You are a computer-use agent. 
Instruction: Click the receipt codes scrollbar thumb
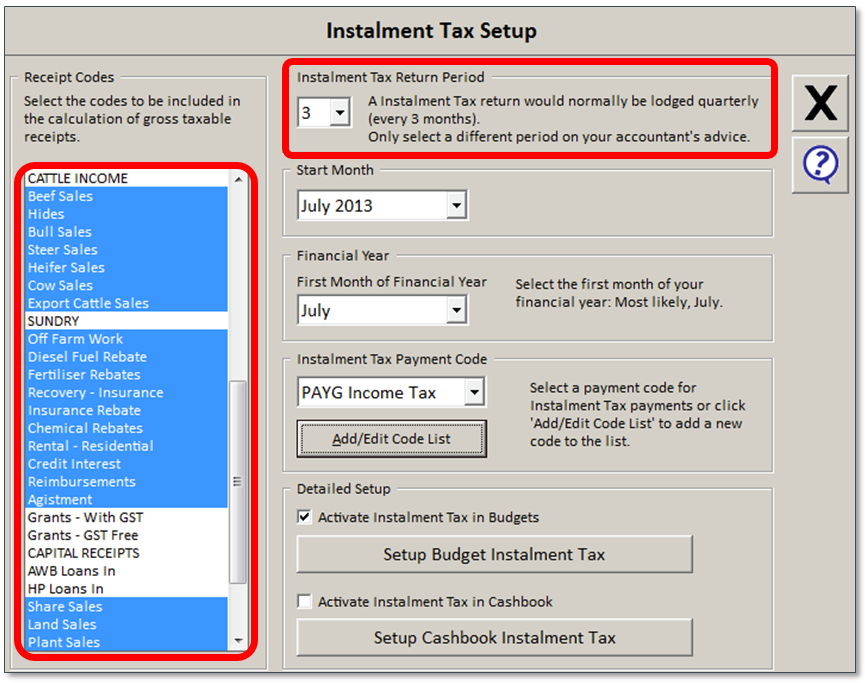coord(238,482)
